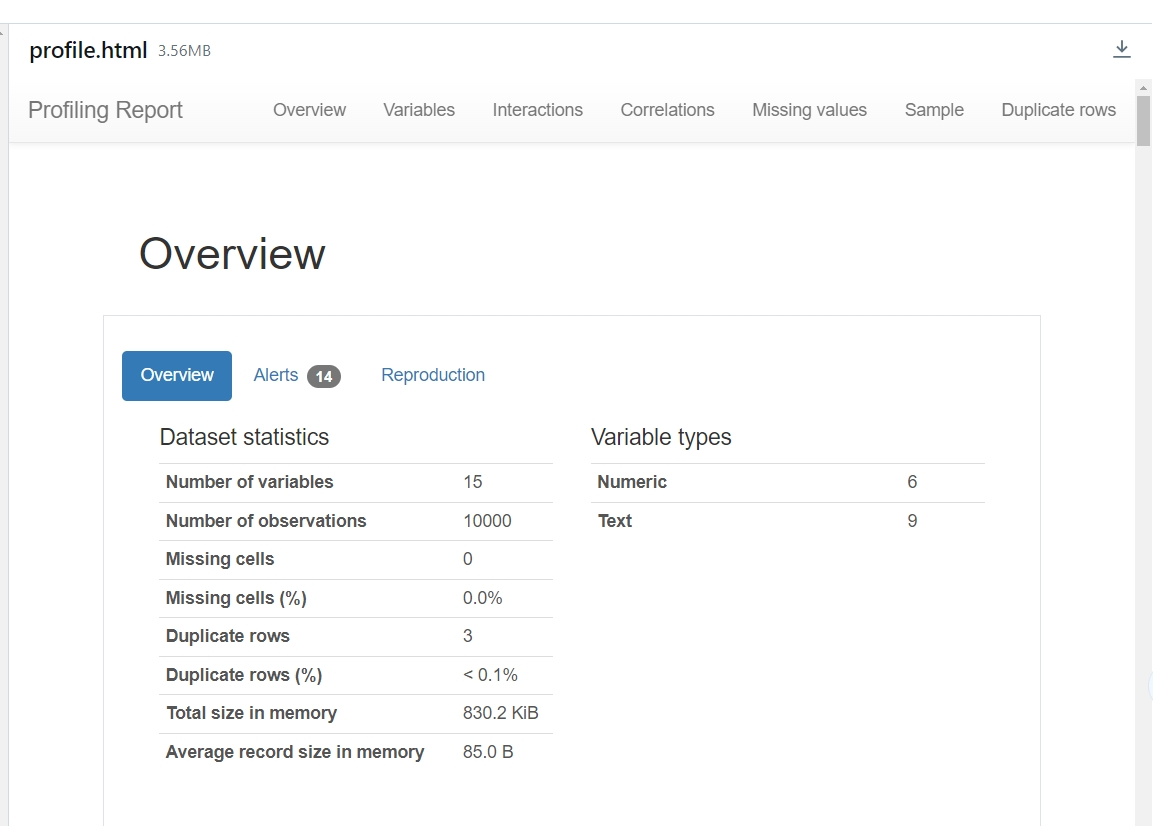Image resolution: width=1153 pixels, height=834 pixels.
Task: Click the Missing cells row label
Action: click(x=220, y=559)
